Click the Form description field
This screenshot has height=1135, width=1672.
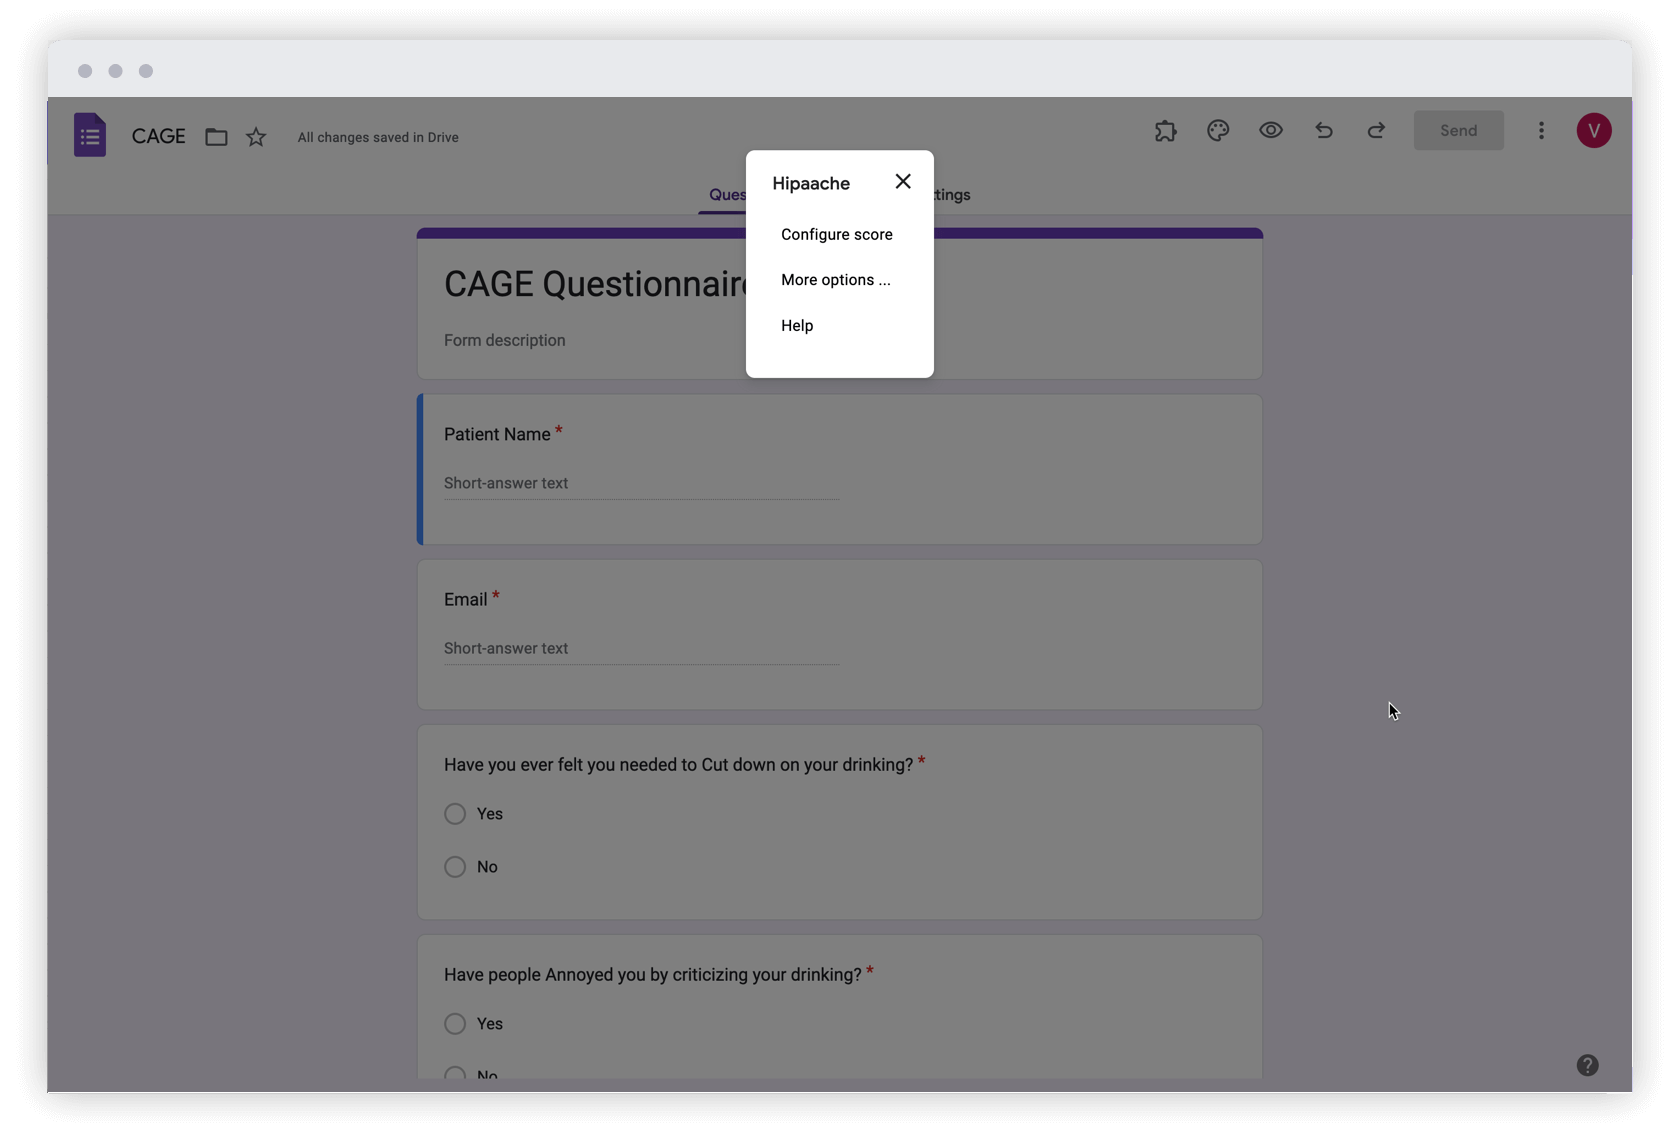[504, 341]
